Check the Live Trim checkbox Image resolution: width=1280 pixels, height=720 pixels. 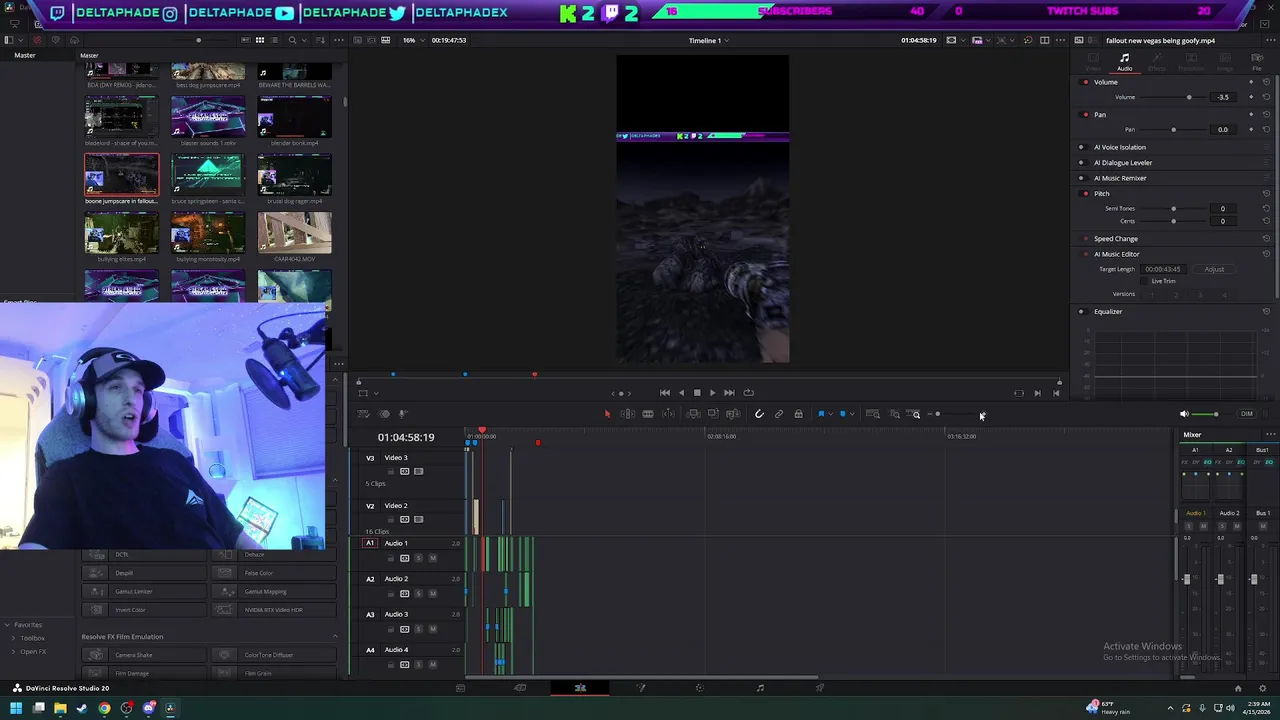(x=1143, y=281)
